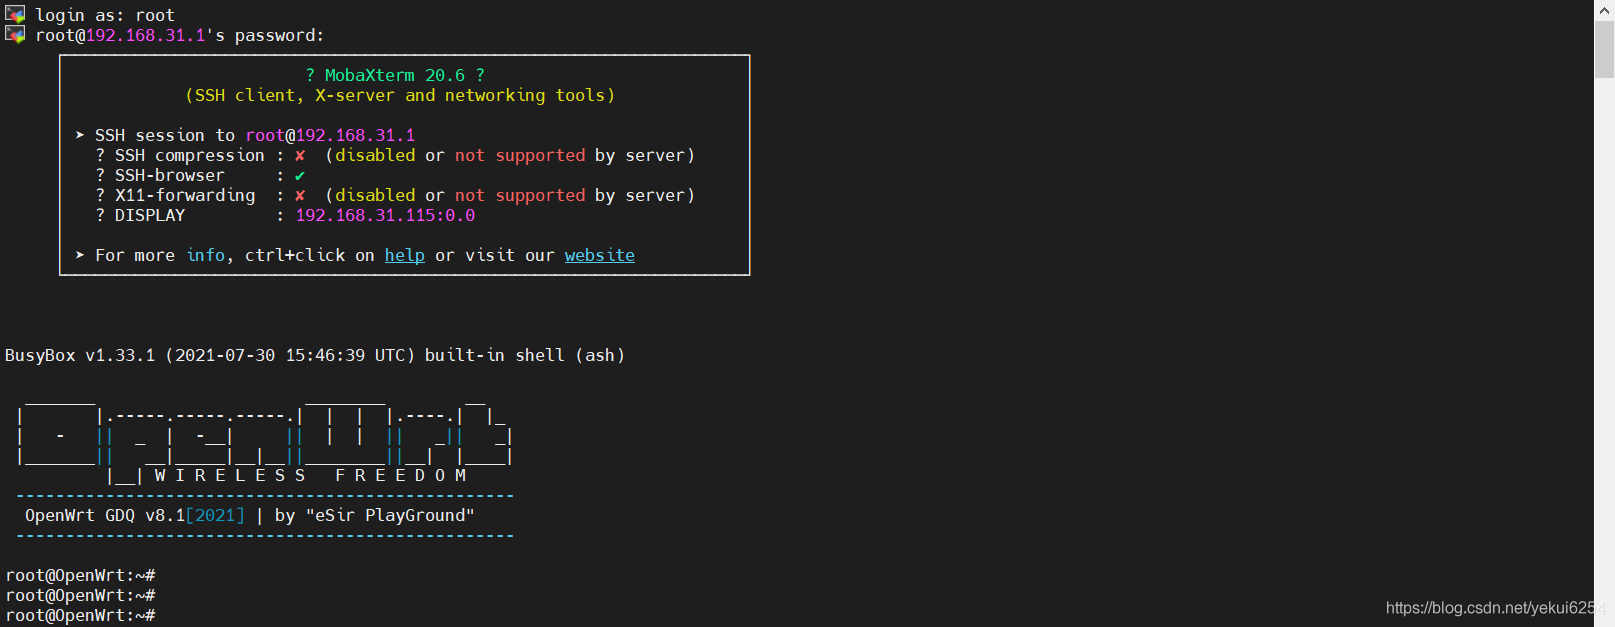Click the blue 'info' word in the banner
The image size is (1615, 627).
[206, 255]
